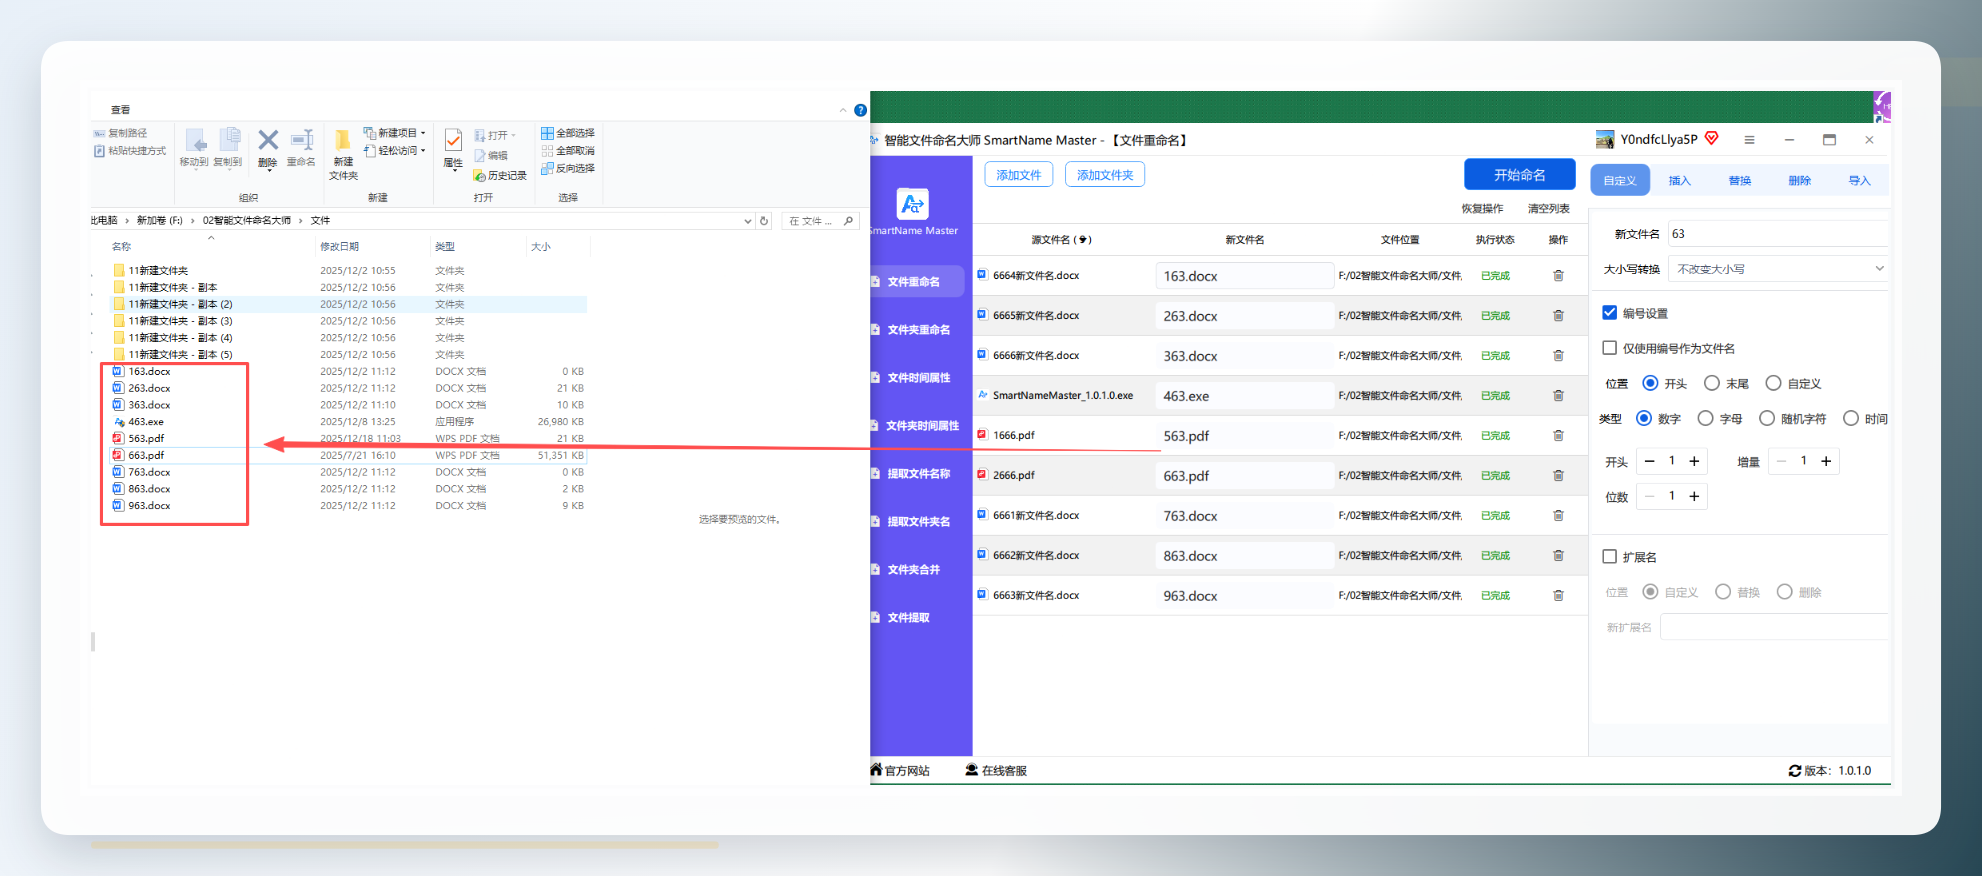Click the Explorer delete (删除) X icon
Viewport: 1982px width, 876px height.
click(x=268, y=140)
